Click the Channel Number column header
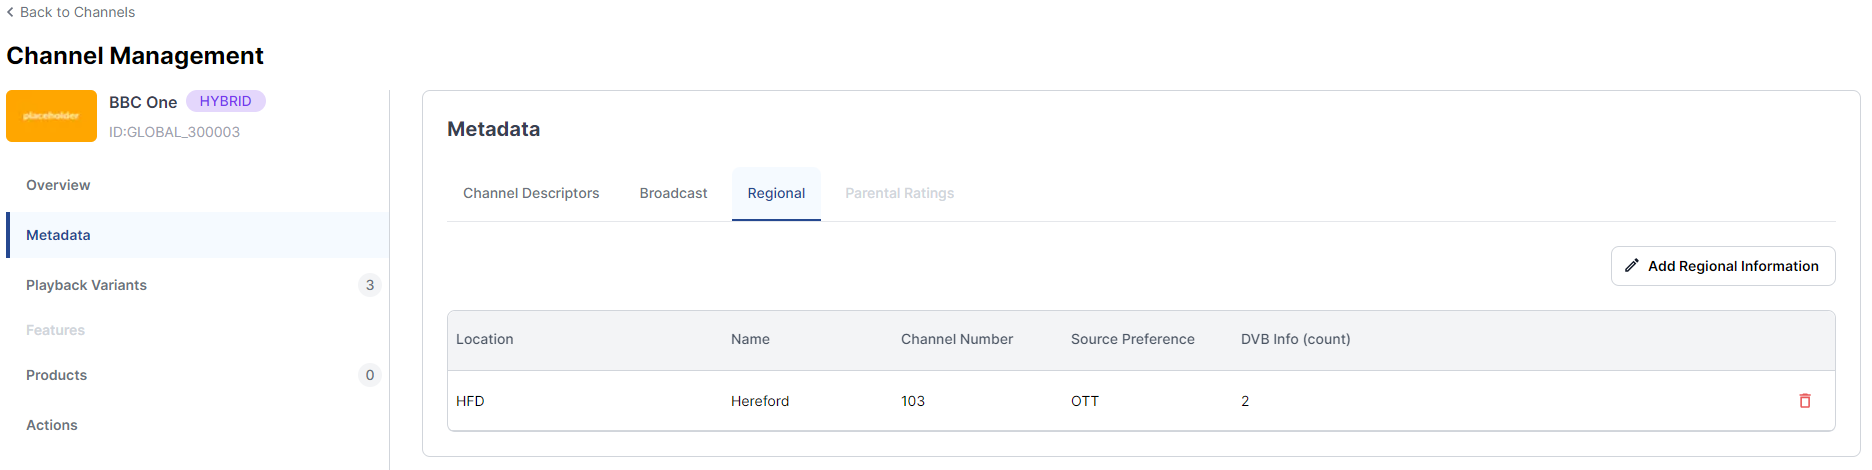This screenshot has height=470, width=1872. (957, 339)
